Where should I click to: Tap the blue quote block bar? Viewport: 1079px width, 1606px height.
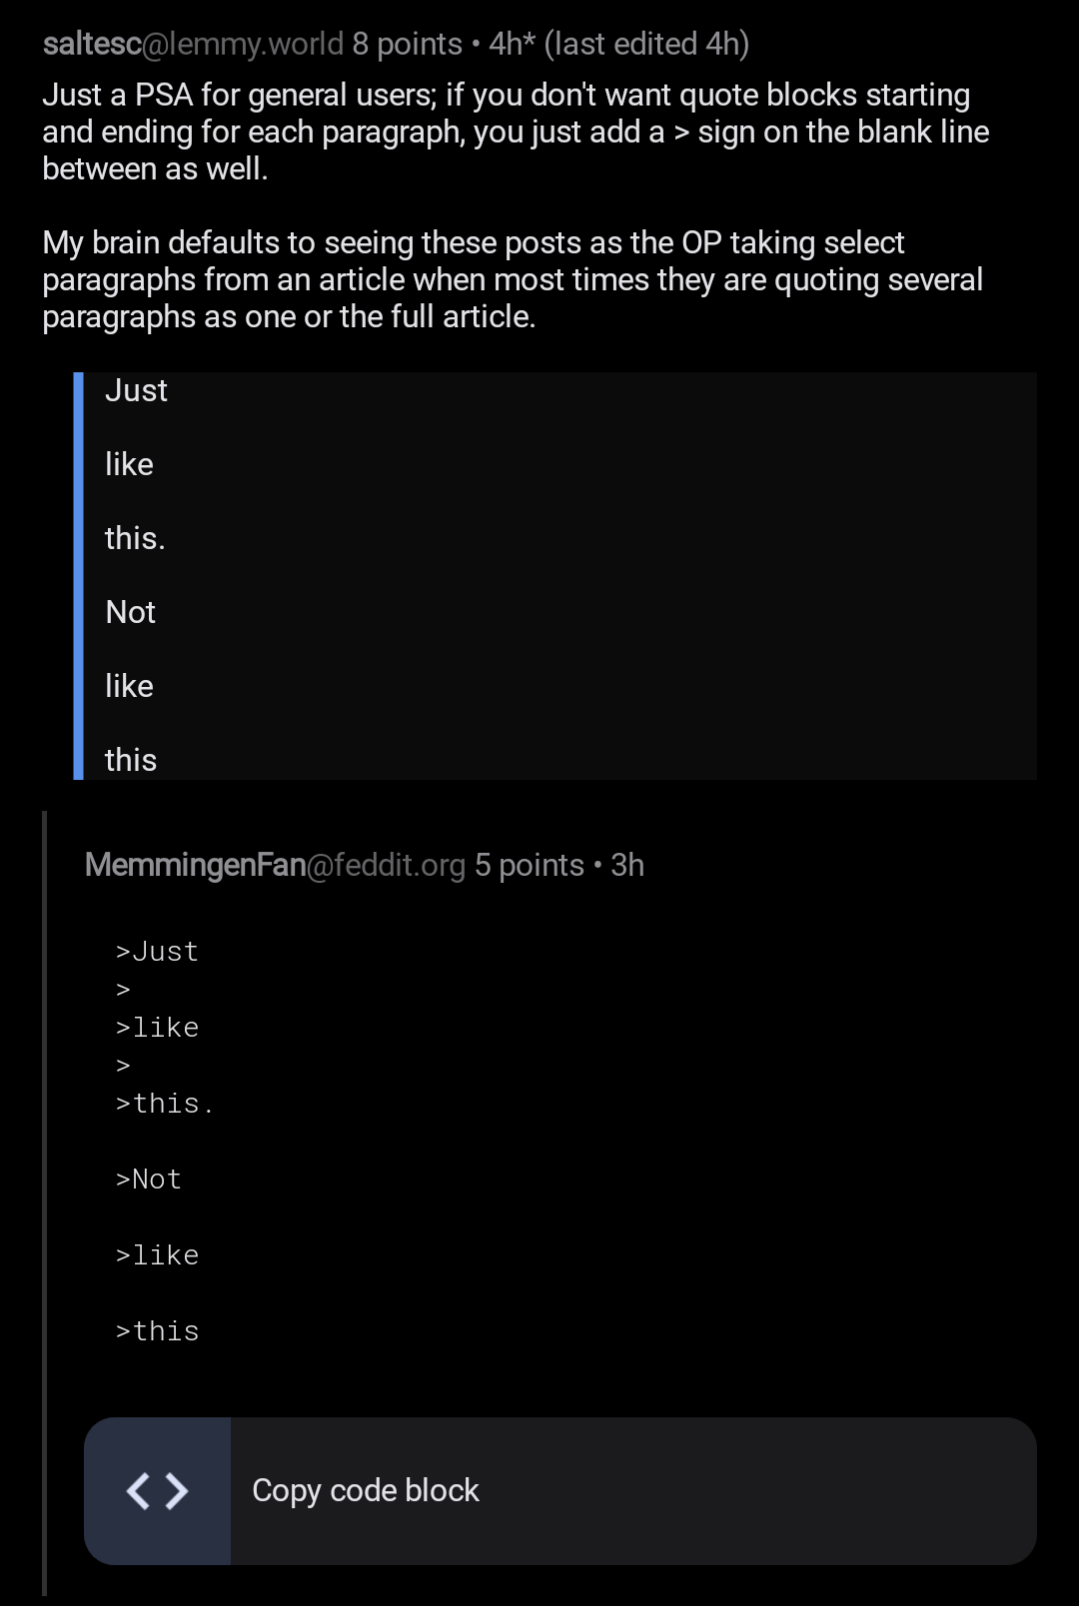78,576
